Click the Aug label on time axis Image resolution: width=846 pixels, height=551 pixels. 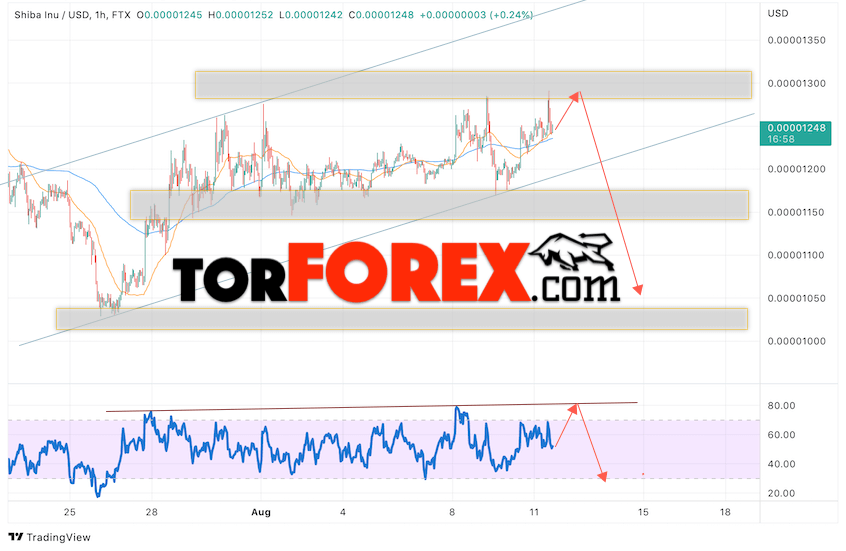[261, 512]
